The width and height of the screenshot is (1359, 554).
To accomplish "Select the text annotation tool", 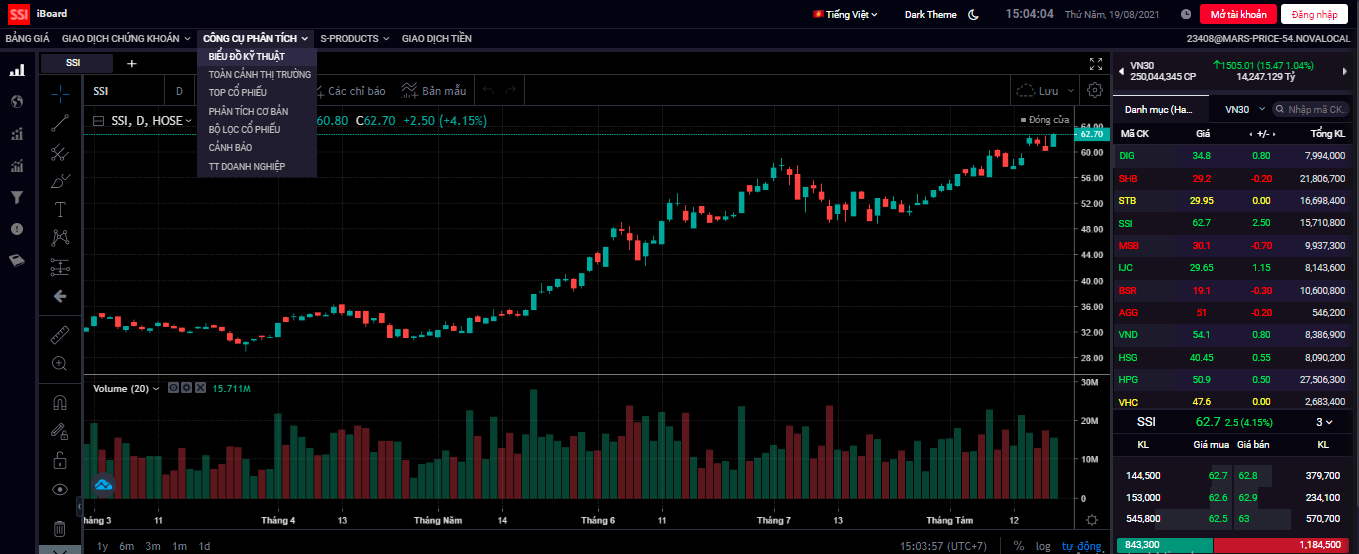I will (60, 209).
